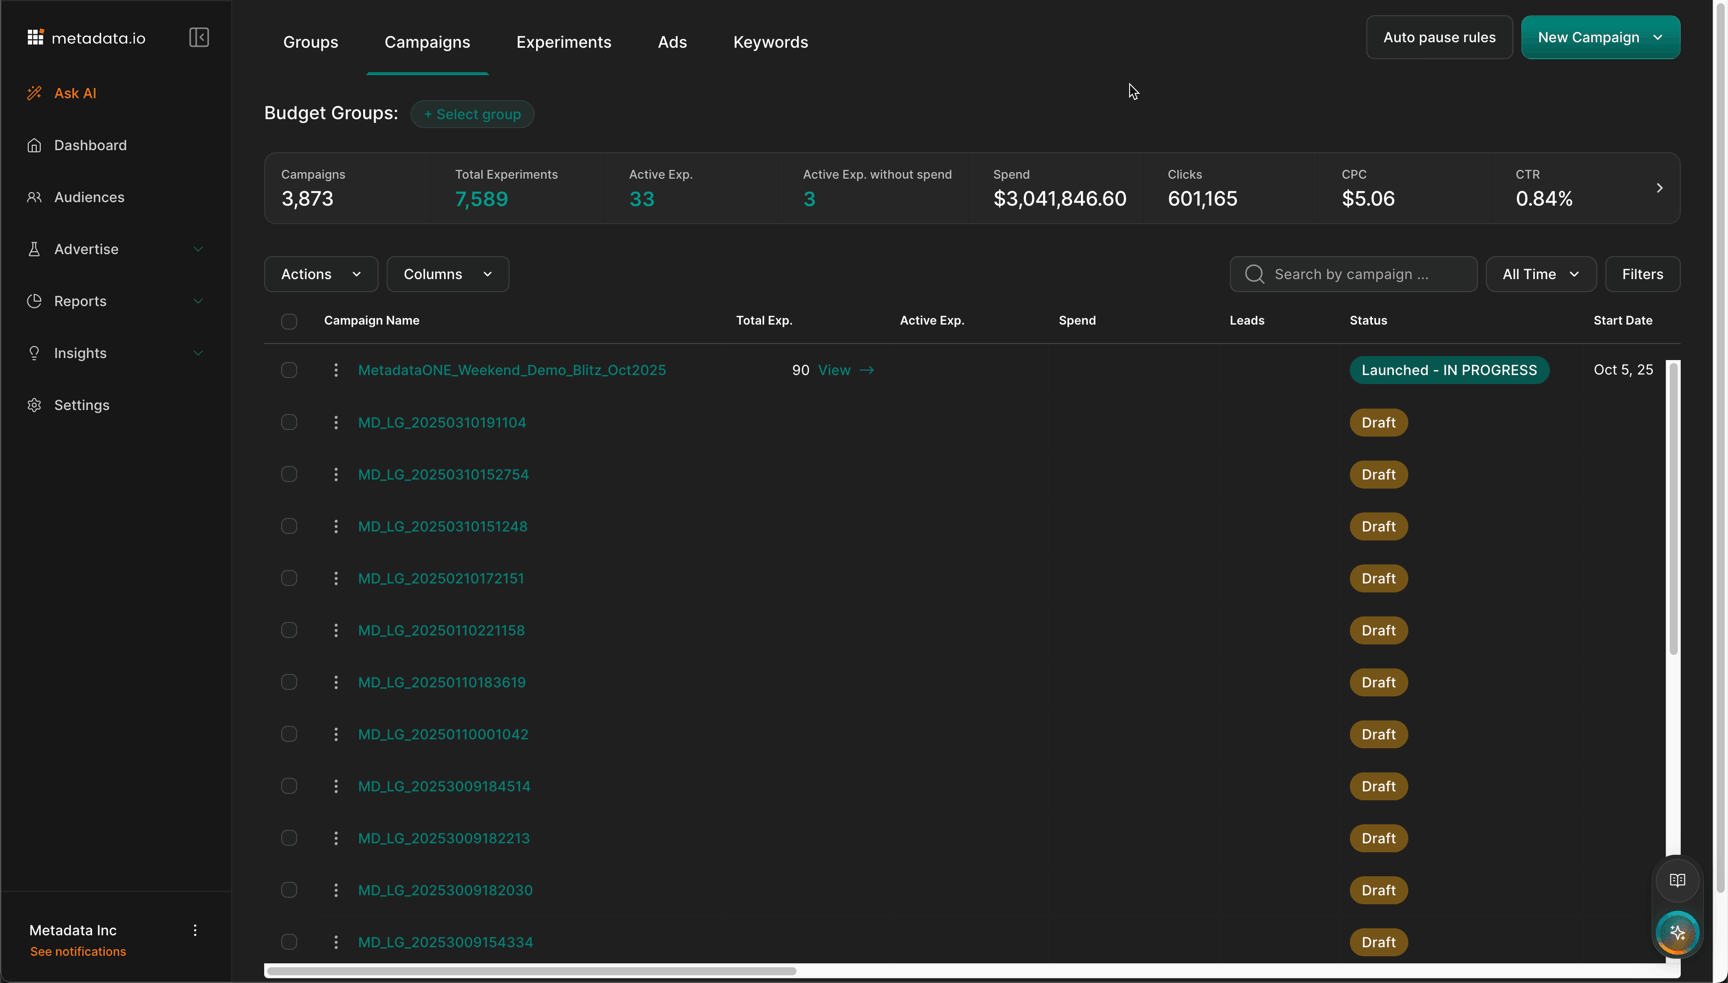Image resolution: width=1728 pixels, height=983 pixels.
Task: Open the Keywords tab
Action: coord(770,42)
